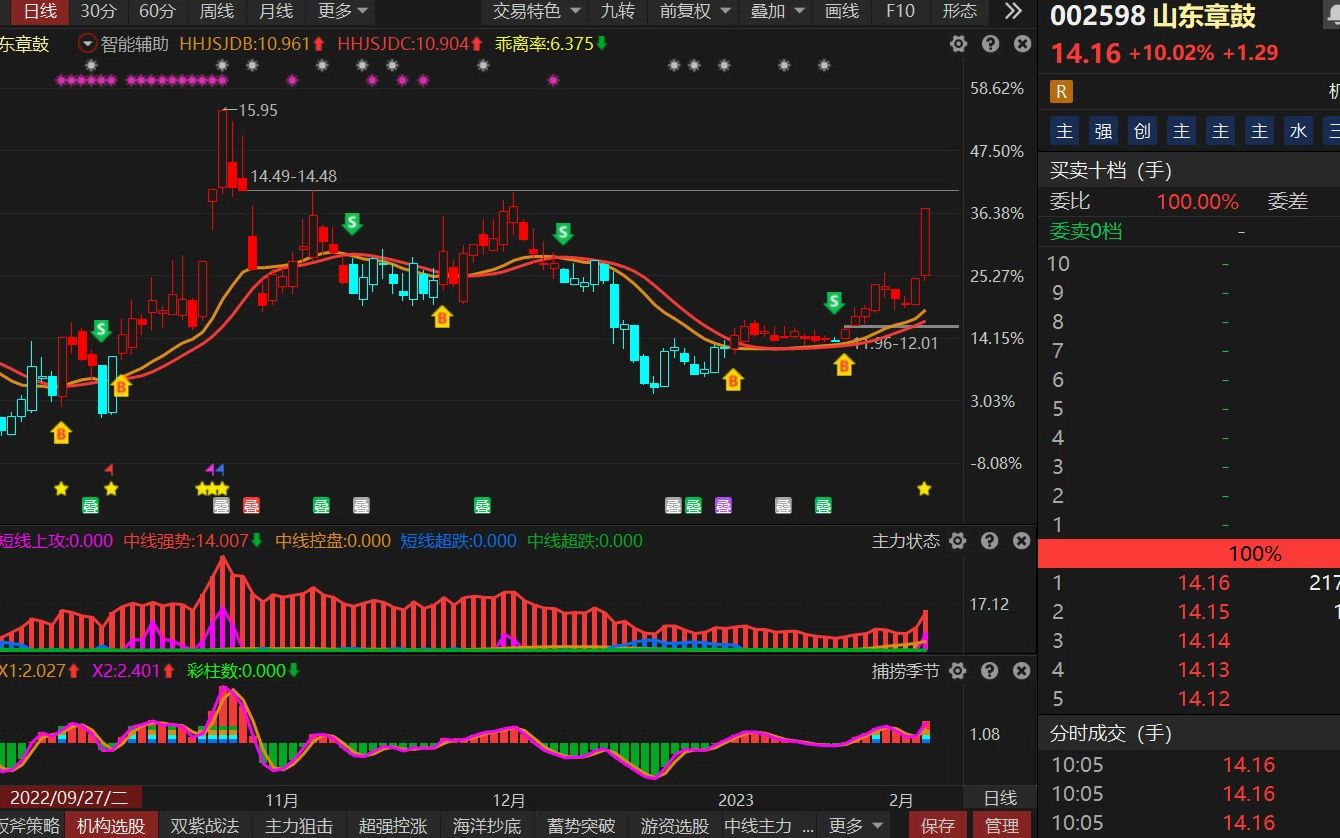1340x838 pixels.
Task: Click the 委卖0档 label
Action: (x=1085, y=231)
